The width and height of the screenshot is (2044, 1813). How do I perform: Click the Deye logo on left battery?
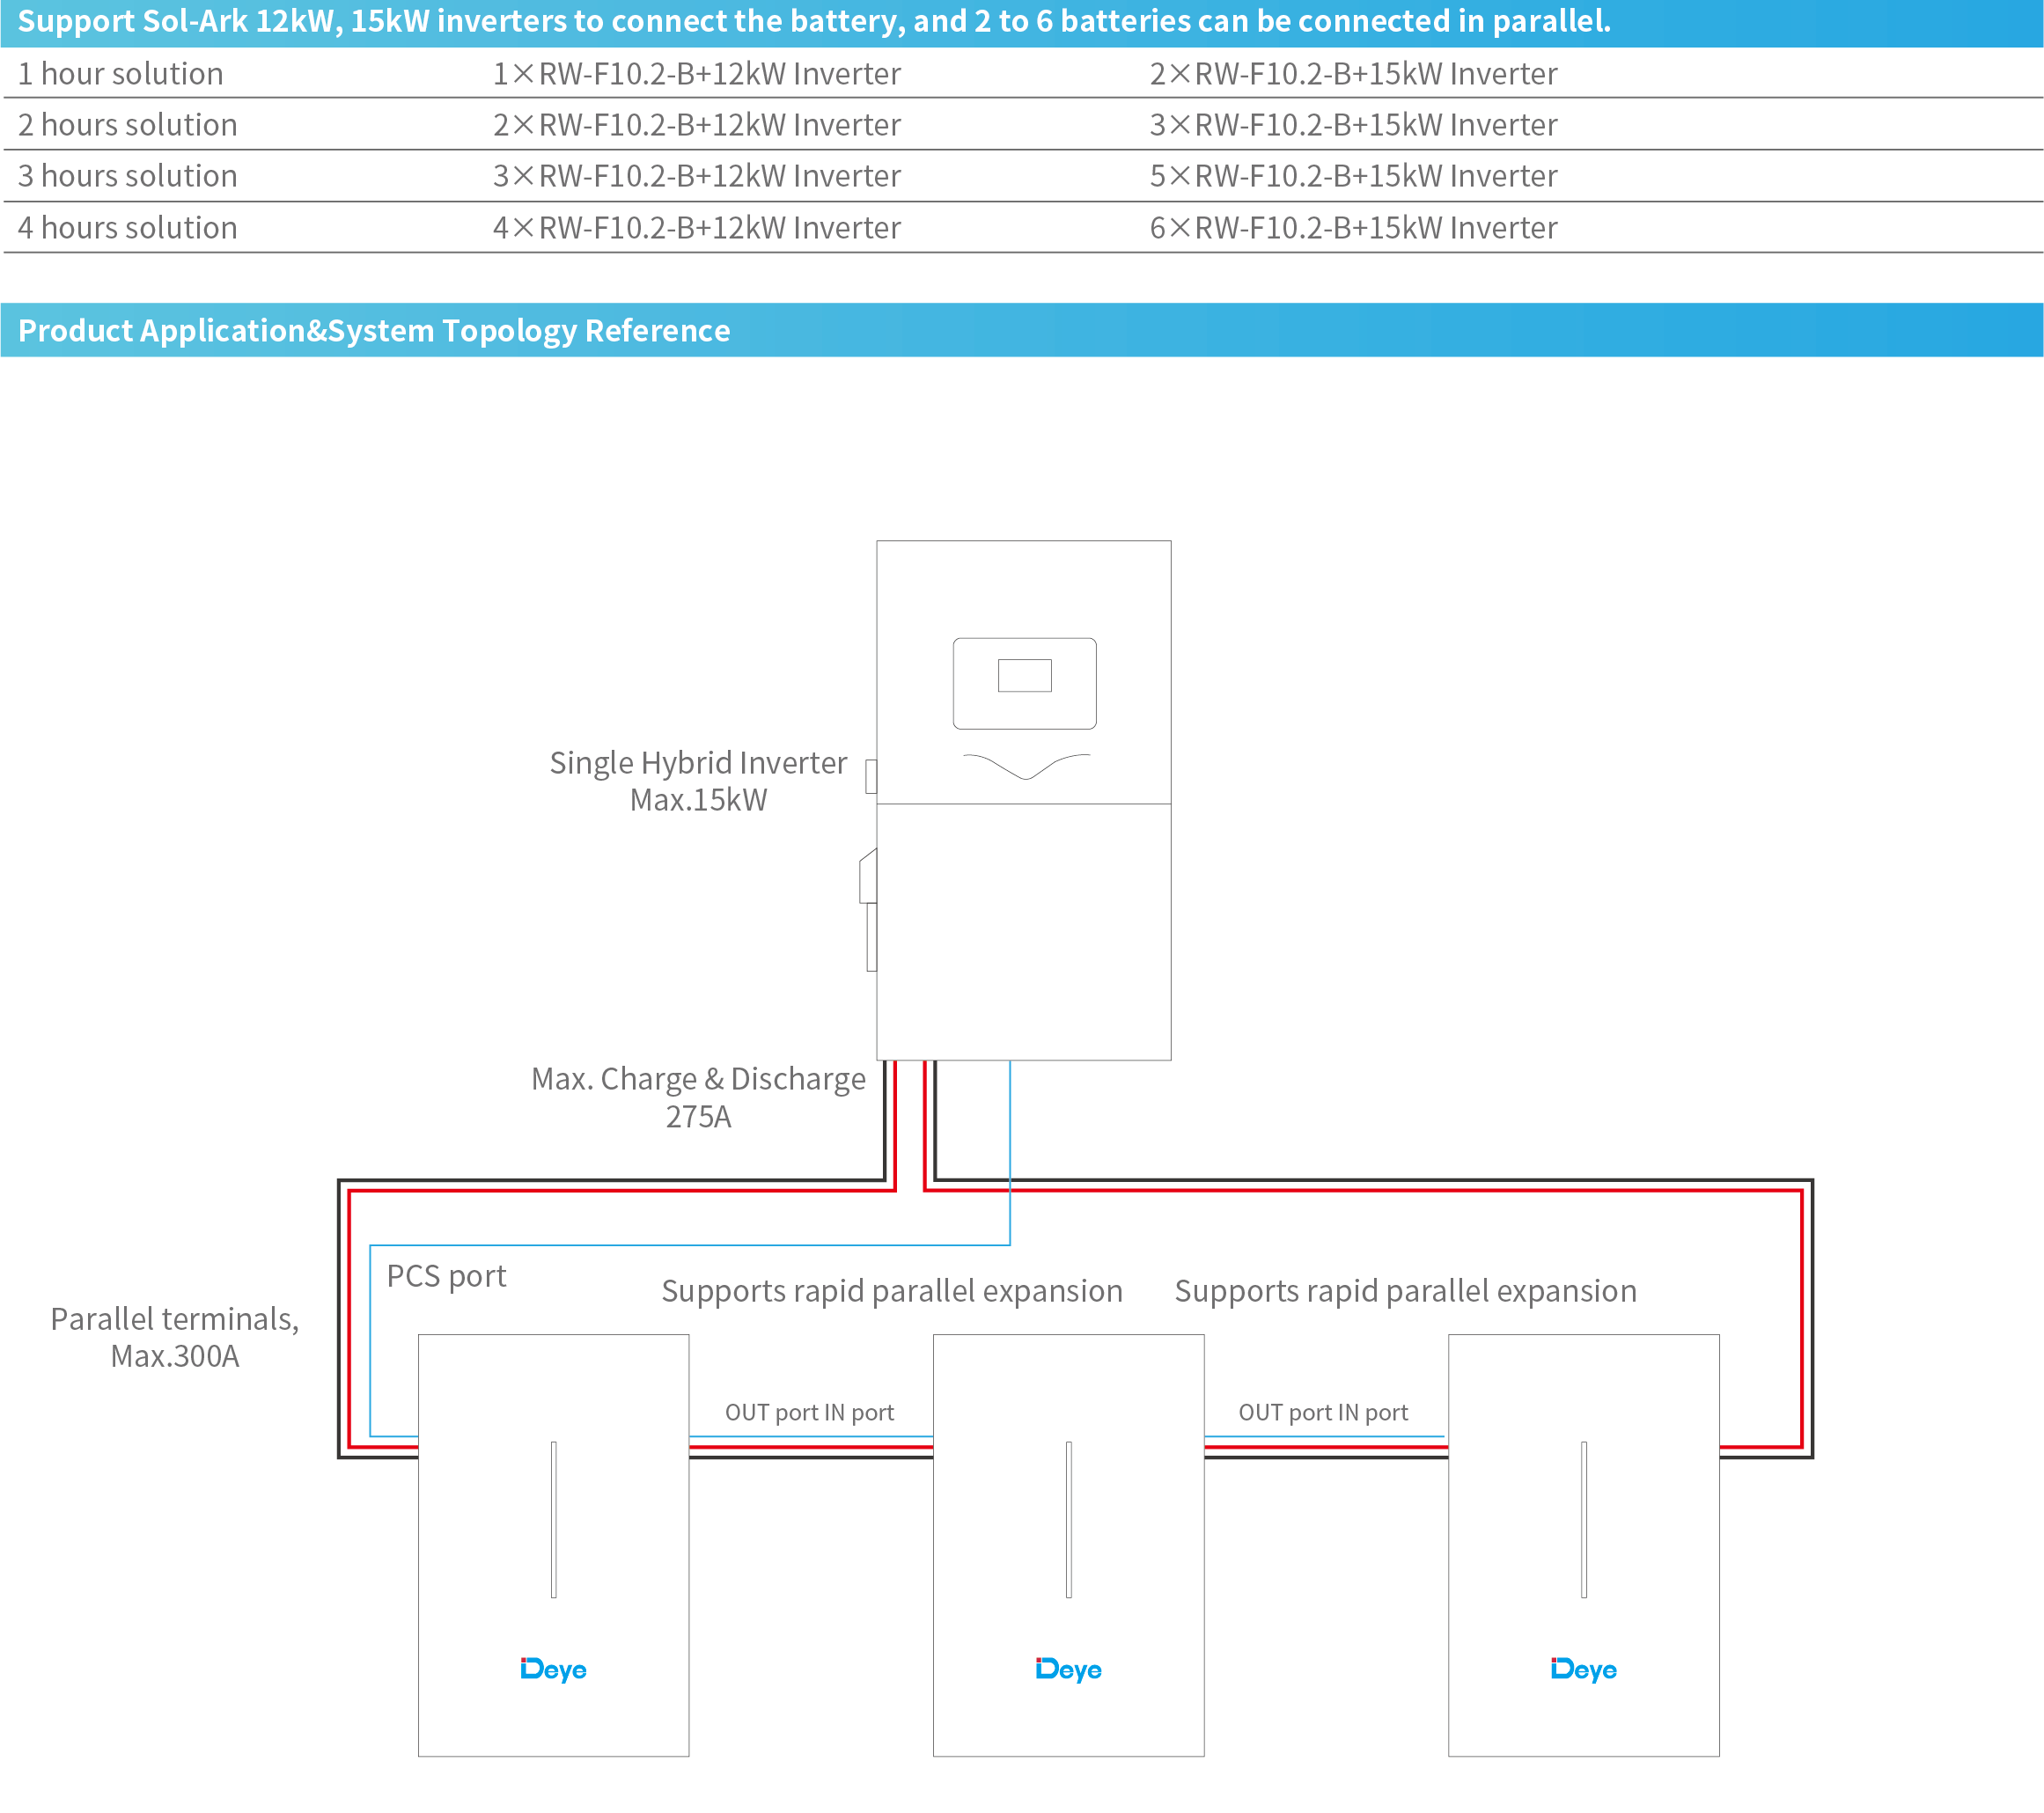[x=553, y=1669]
